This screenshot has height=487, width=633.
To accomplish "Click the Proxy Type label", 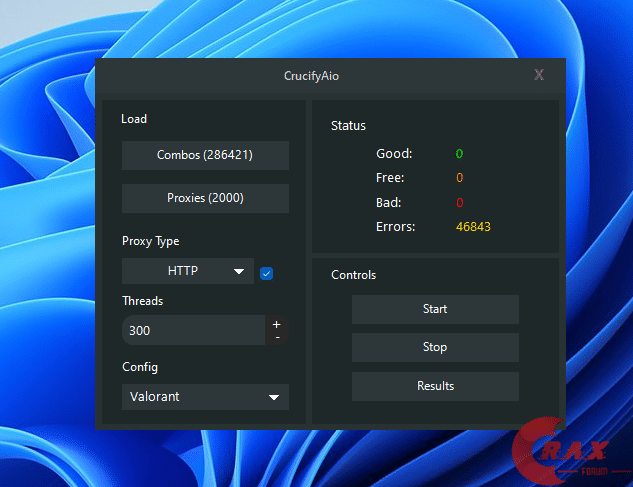I will [151, 241].
